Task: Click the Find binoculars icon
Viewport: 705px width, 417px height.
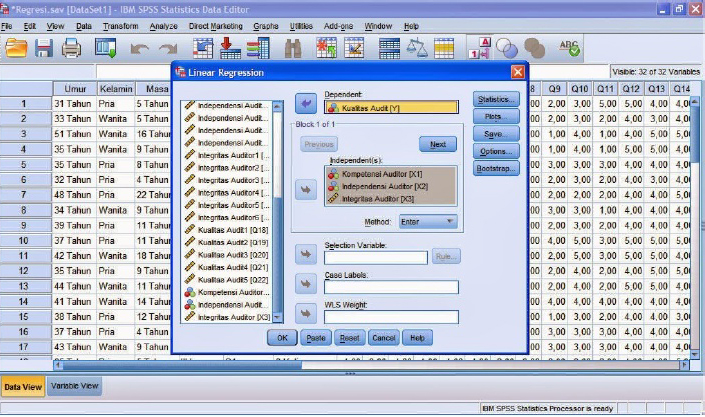Action: 294,47
